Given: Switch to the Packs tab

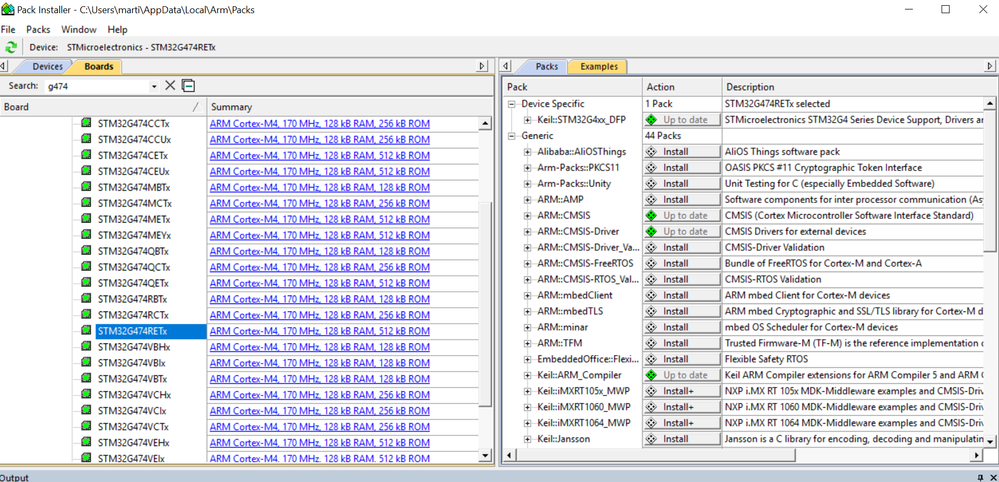Looking at the screenshot, I should 547,66.
